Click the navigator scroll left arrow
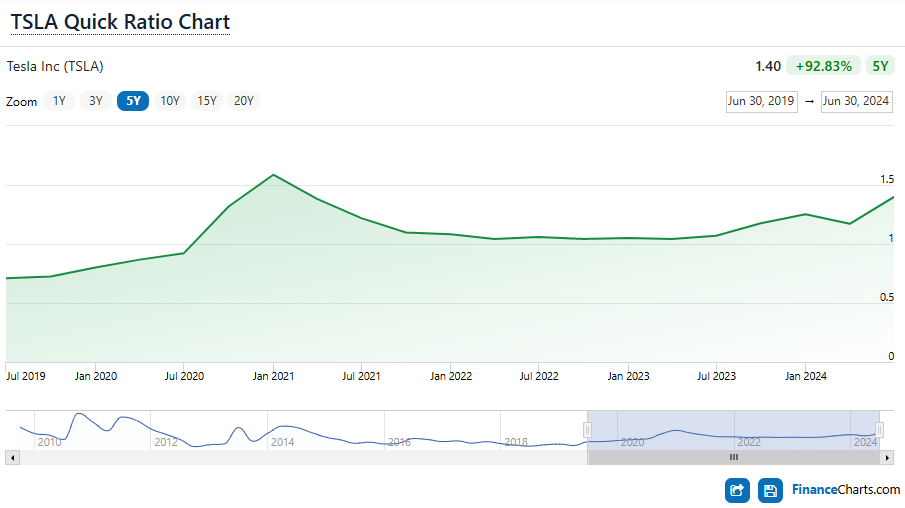This screenshot has width=905, height=508. (x=12, y=458)
